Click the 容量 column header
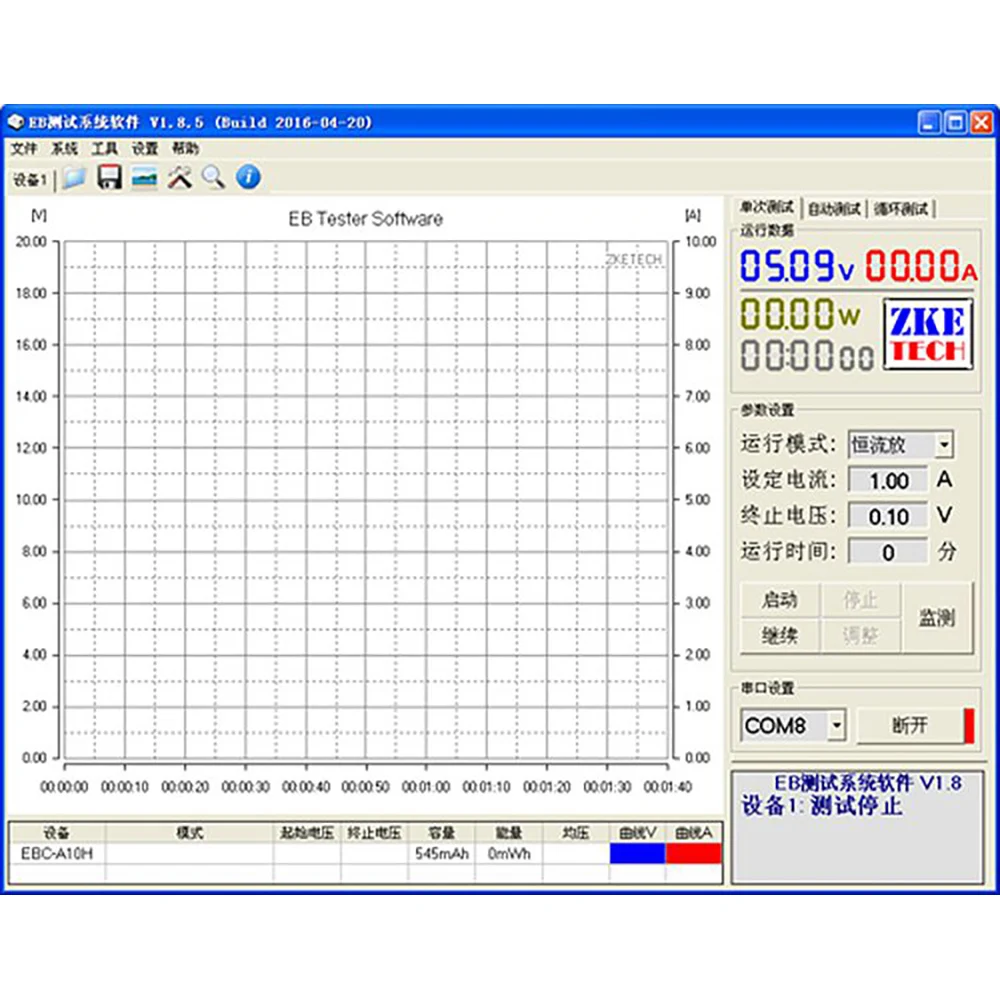Screen dimensions: 1000x1000 [441, 832]
